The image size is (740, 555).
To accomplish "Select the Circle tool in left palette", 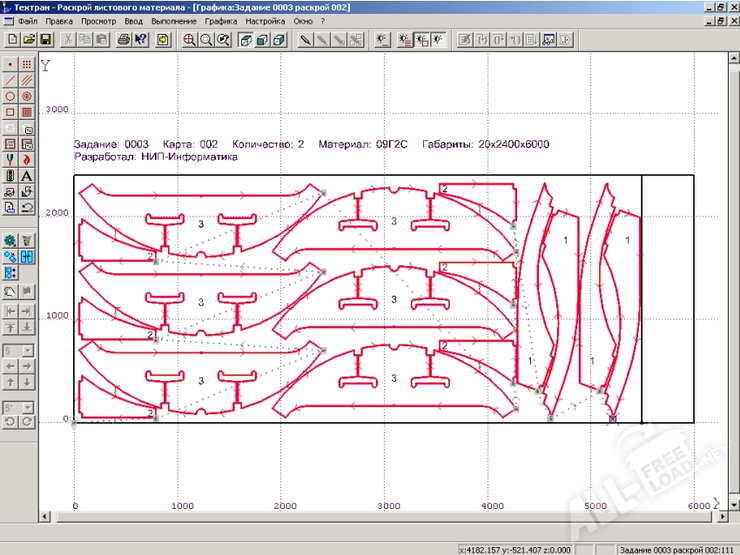I will point(10,96).
